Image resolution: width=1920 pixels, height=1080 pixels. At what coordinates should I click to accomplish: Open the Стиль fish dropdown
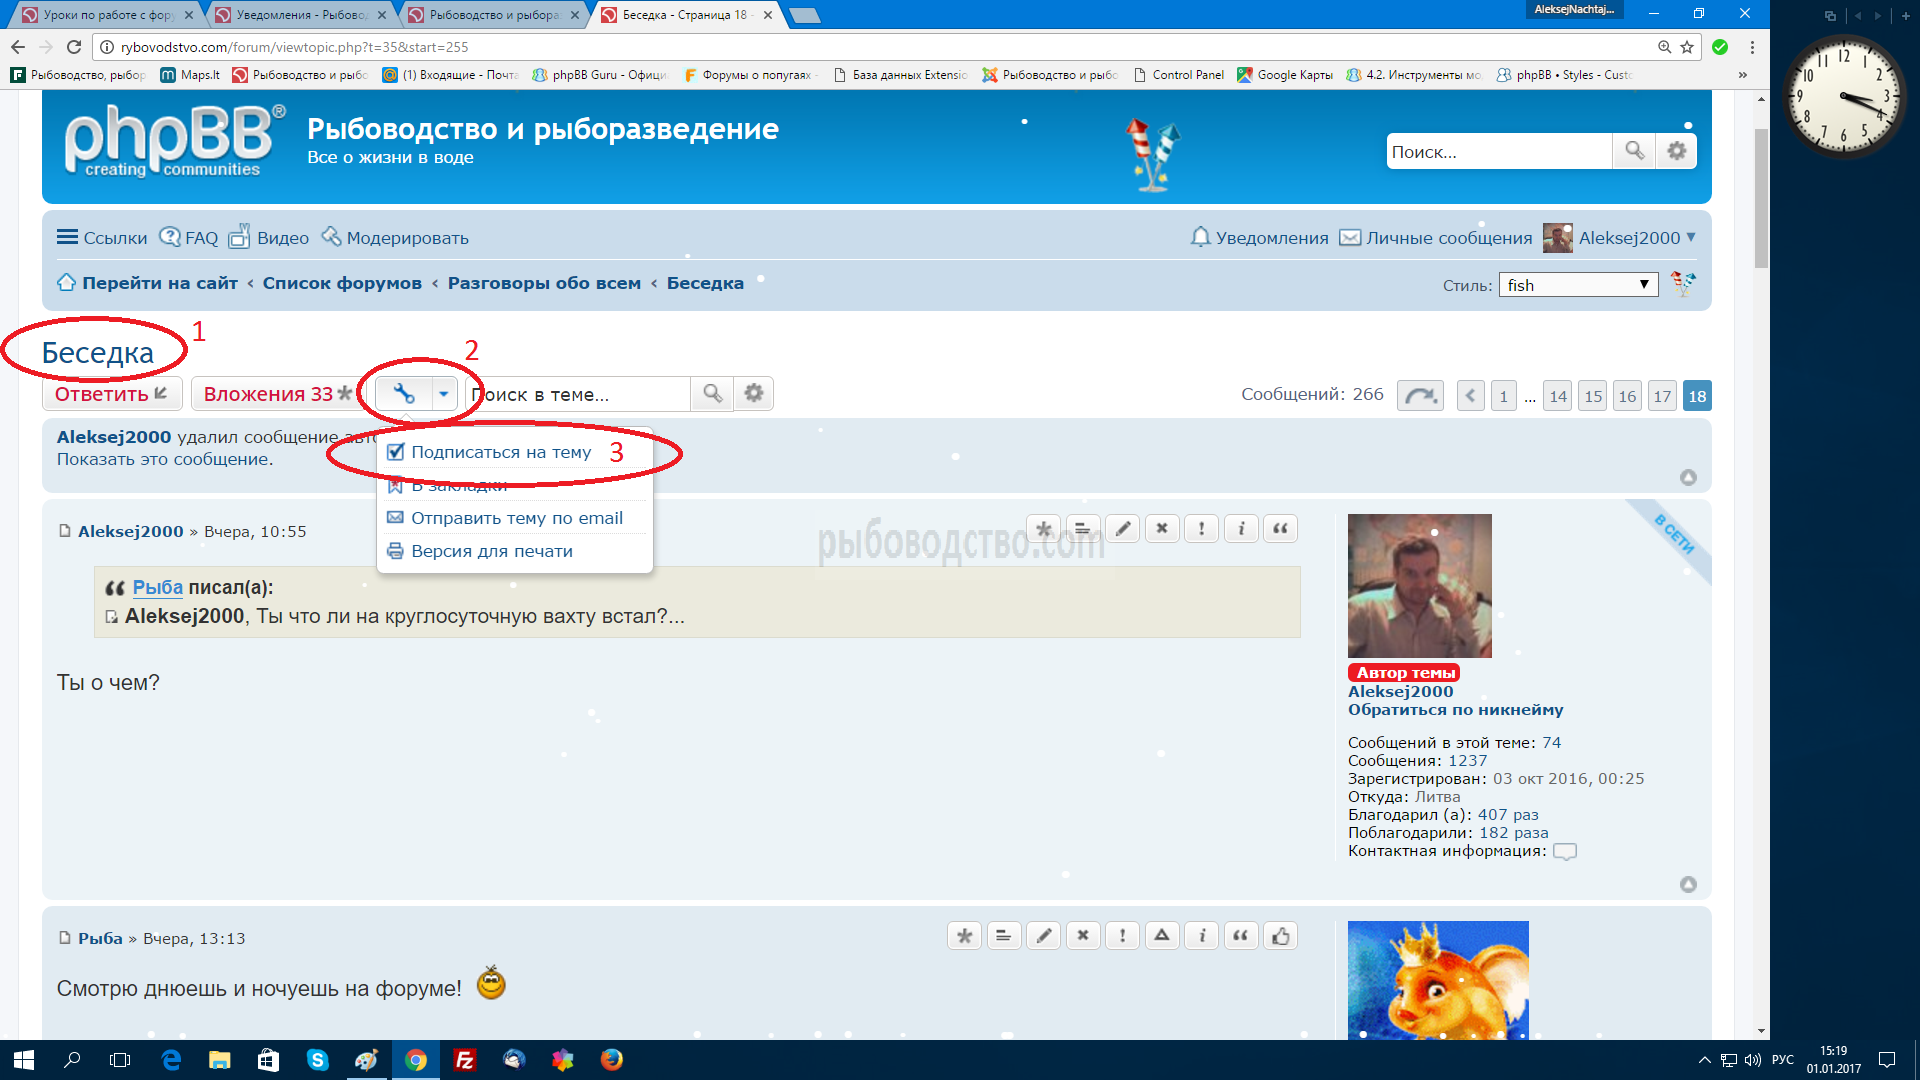point(1578,285)
